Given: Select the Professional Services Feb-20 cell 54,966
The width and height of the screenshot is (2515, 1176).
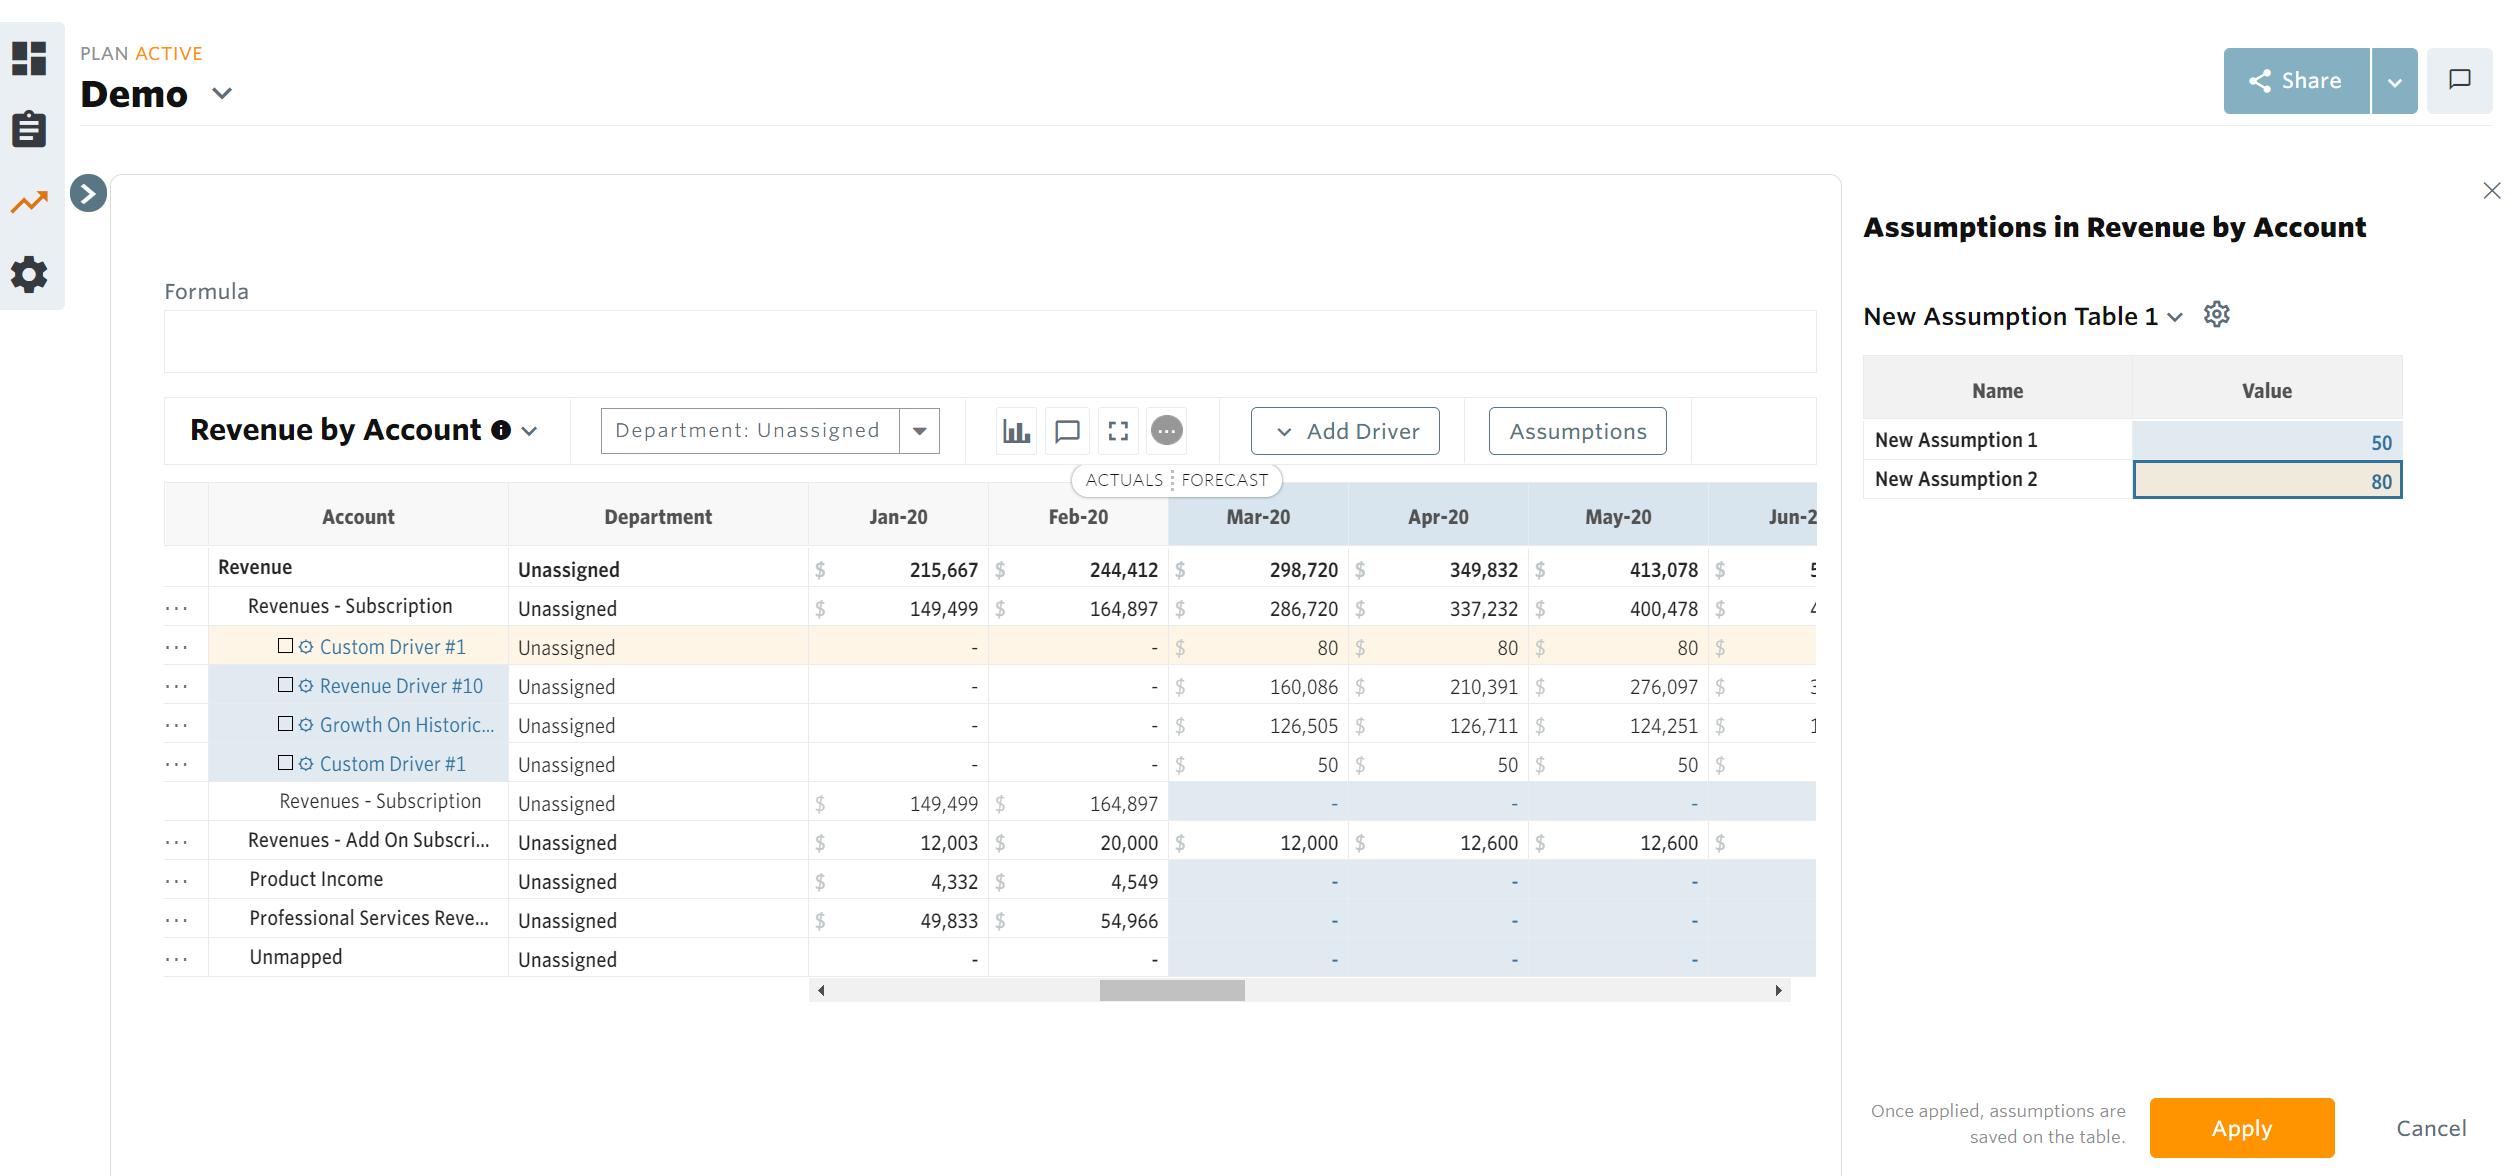Looking at the screenshot, I should (x=1078, y=920).
